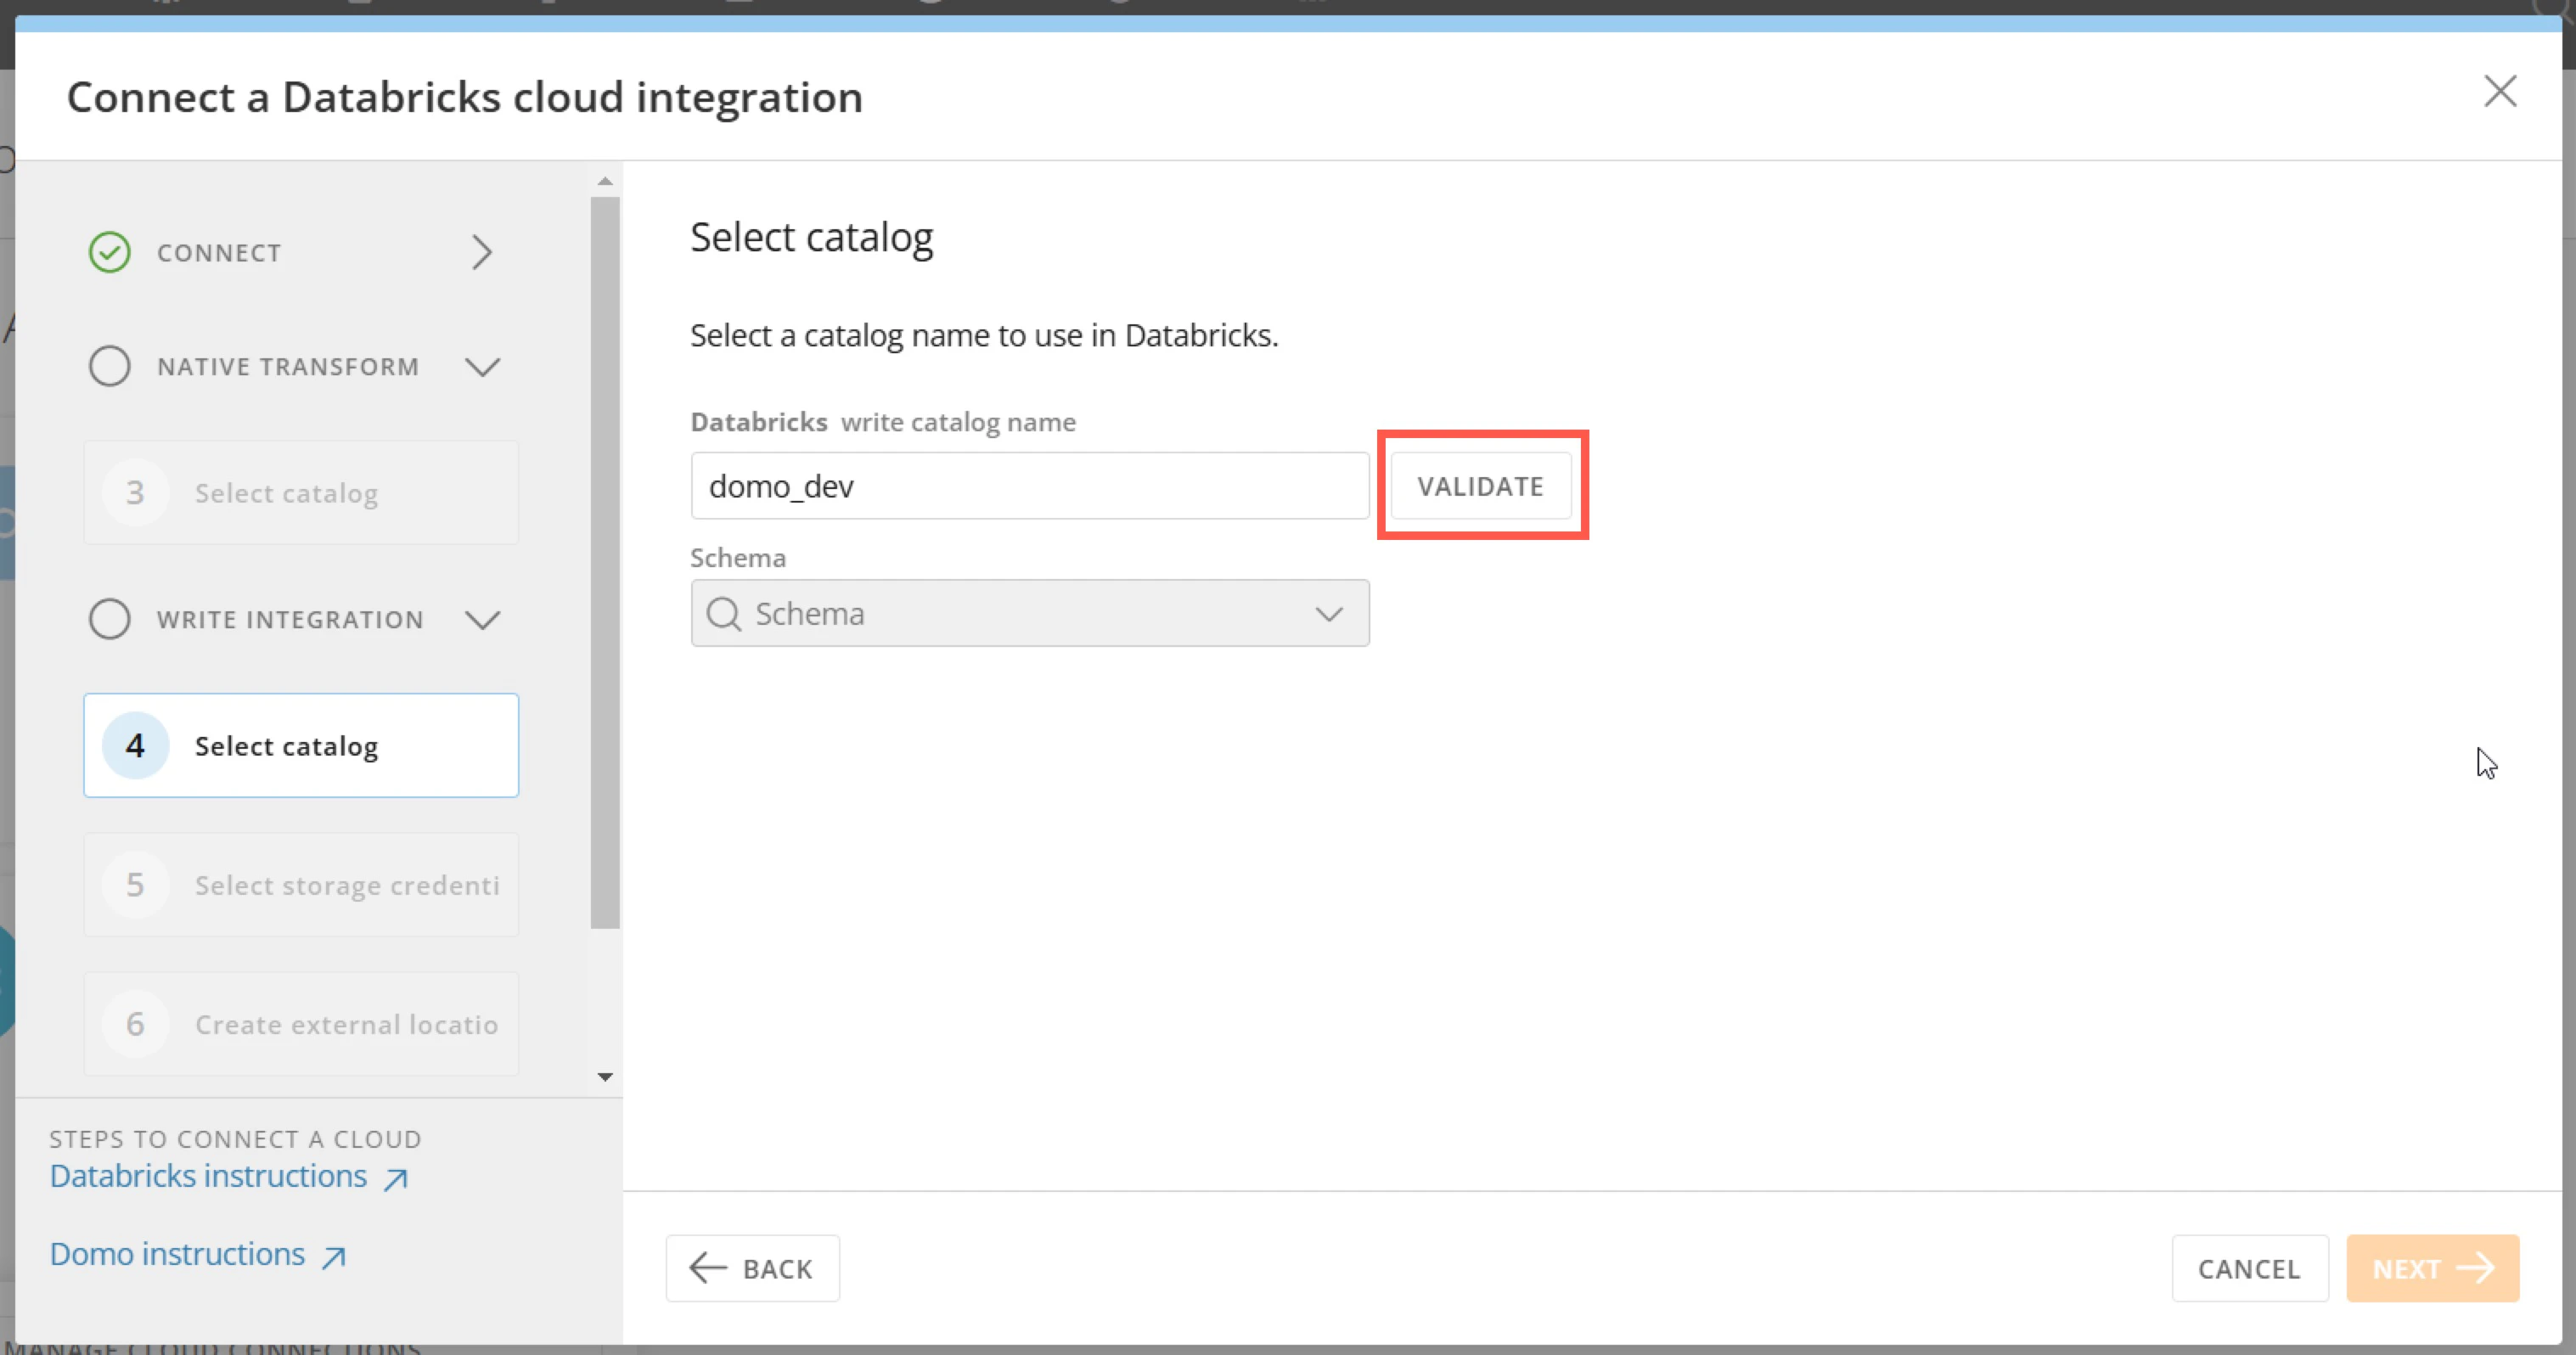
Task: Close the Databricks integration dialog
Action: [2500, 91]
